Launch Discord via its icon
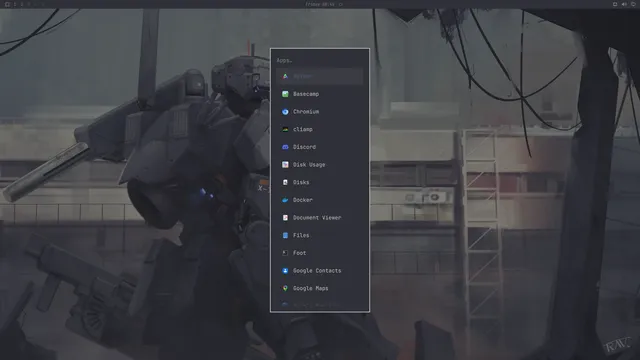This screenshot has width=640, height=360. [x=285, y=147]
